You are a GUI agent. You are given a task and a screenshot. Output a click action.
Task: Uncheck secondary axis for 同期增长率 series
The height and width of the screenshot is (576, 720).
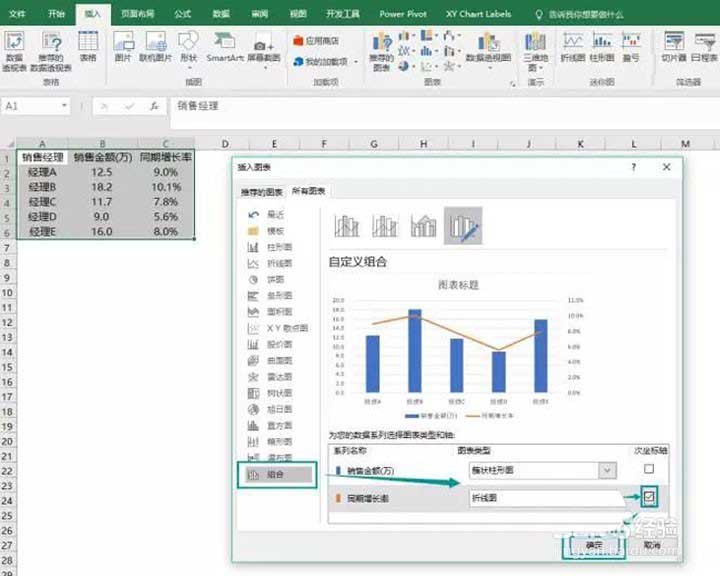tap(649, 497)
